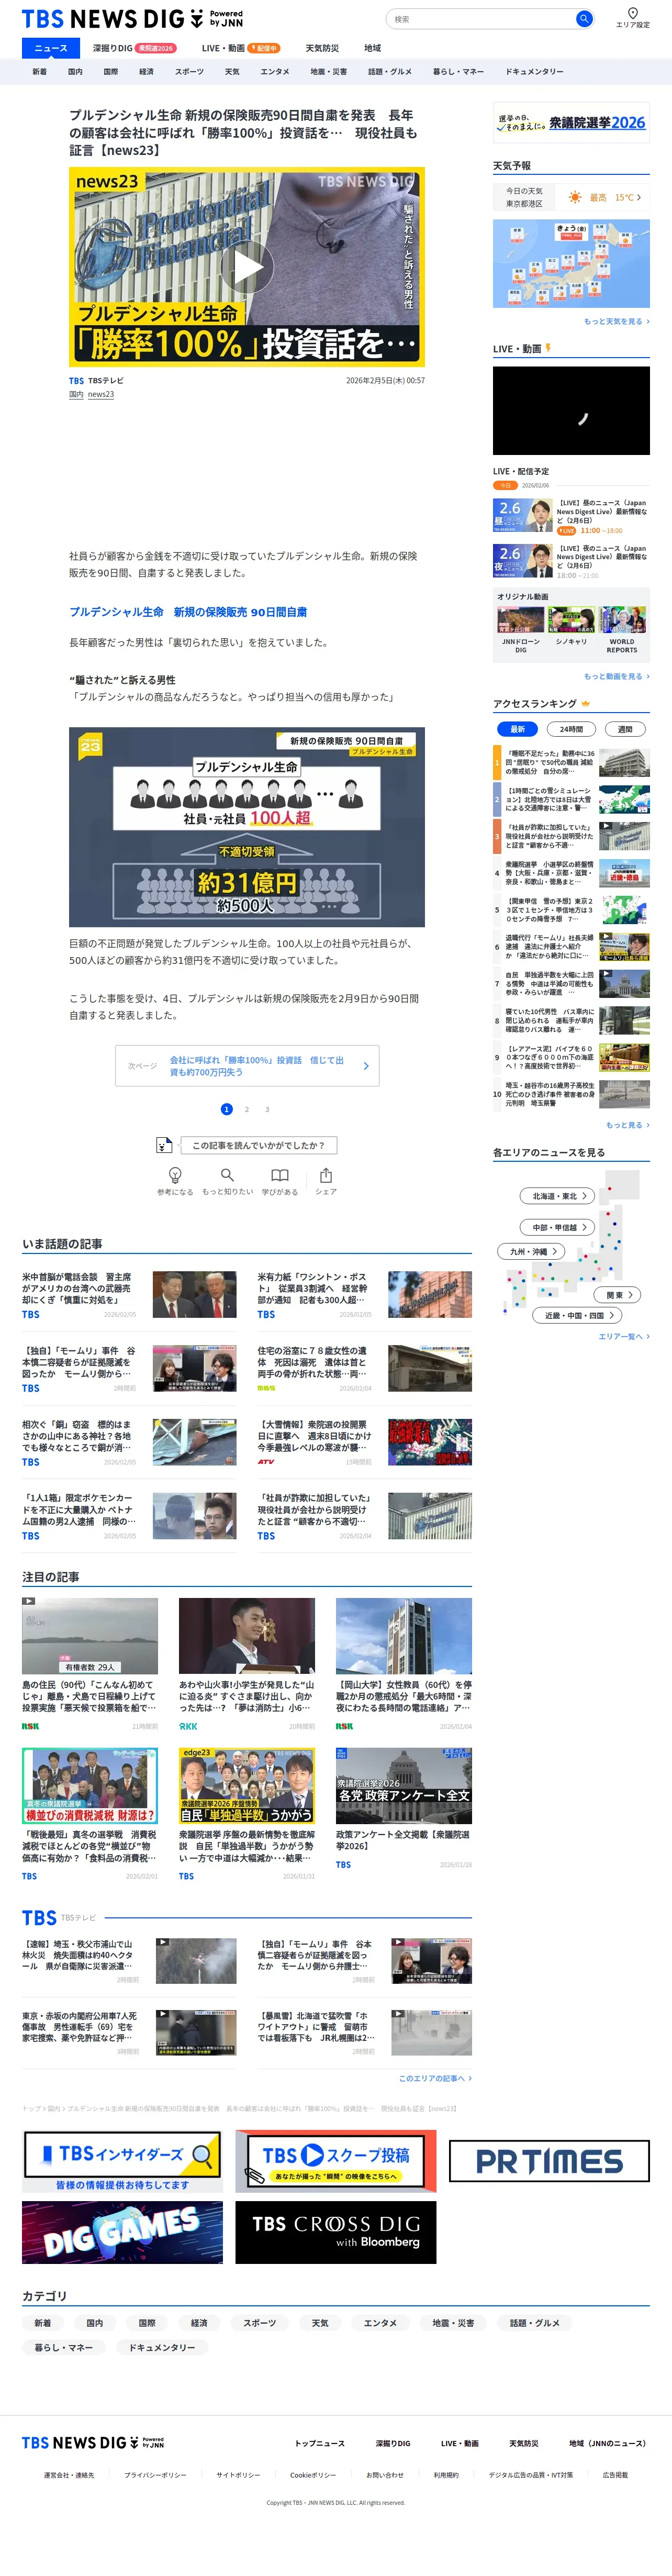Open the JNNドローンDIG video icon
This screenshot has height=2576, width=672.
(520, 620)
